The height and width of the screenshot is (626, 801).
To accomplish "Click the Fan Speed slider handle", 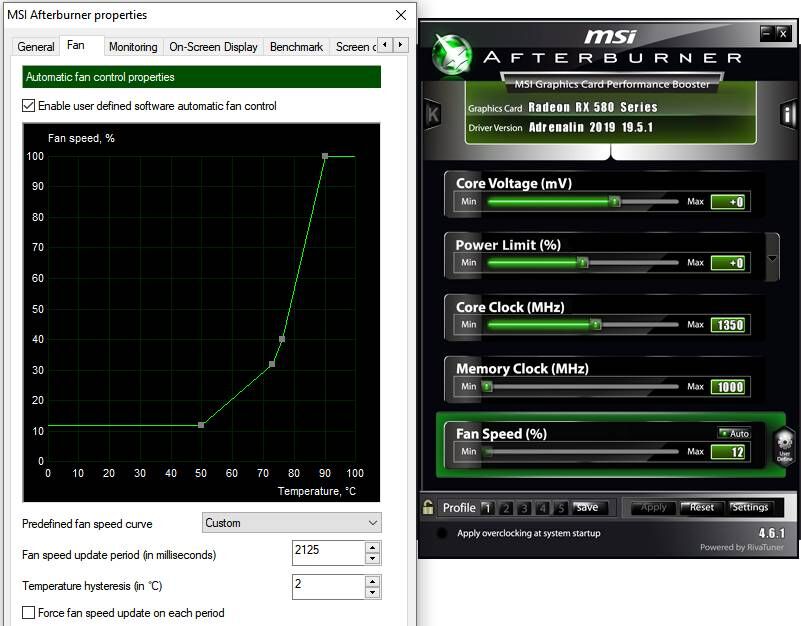I will click(x=488, y=452).
